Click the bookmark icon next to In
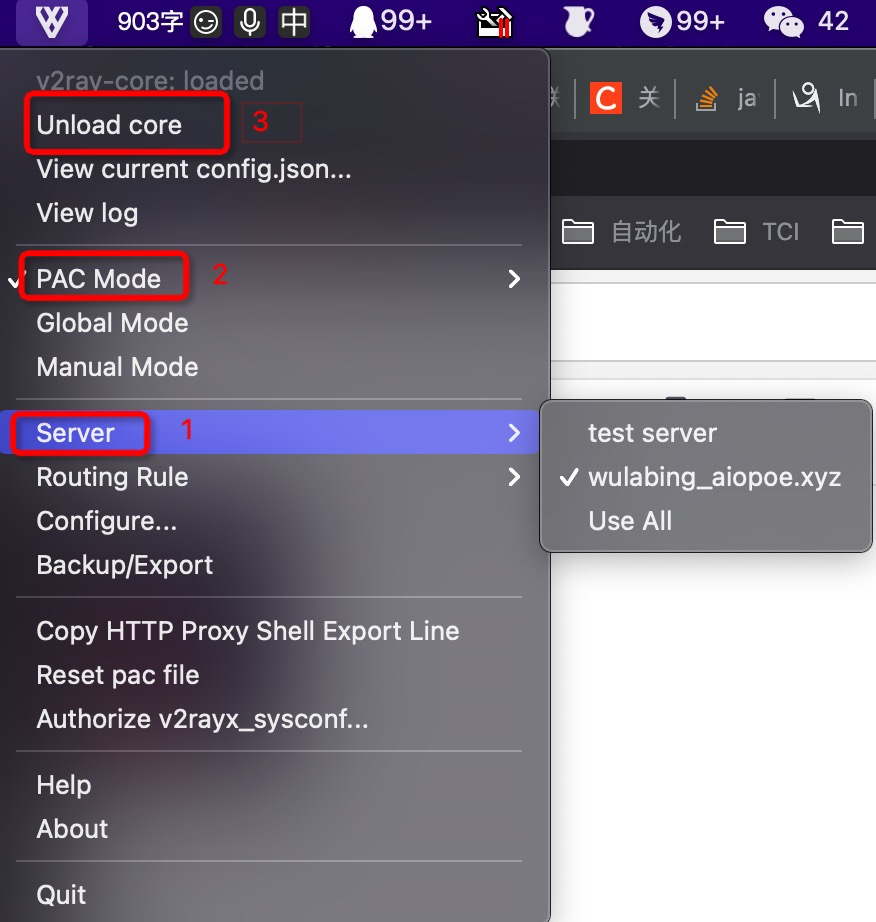Image resolution: width=876 pixels, height=922 pixels. [x=806, y=98]
